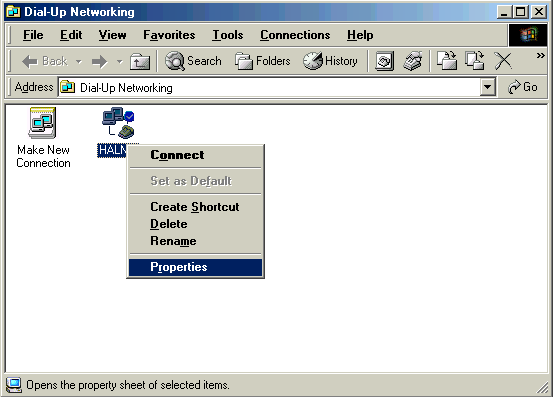Screen dimensions: 553x397
Task: Open the Help menu
Action: 360,35
